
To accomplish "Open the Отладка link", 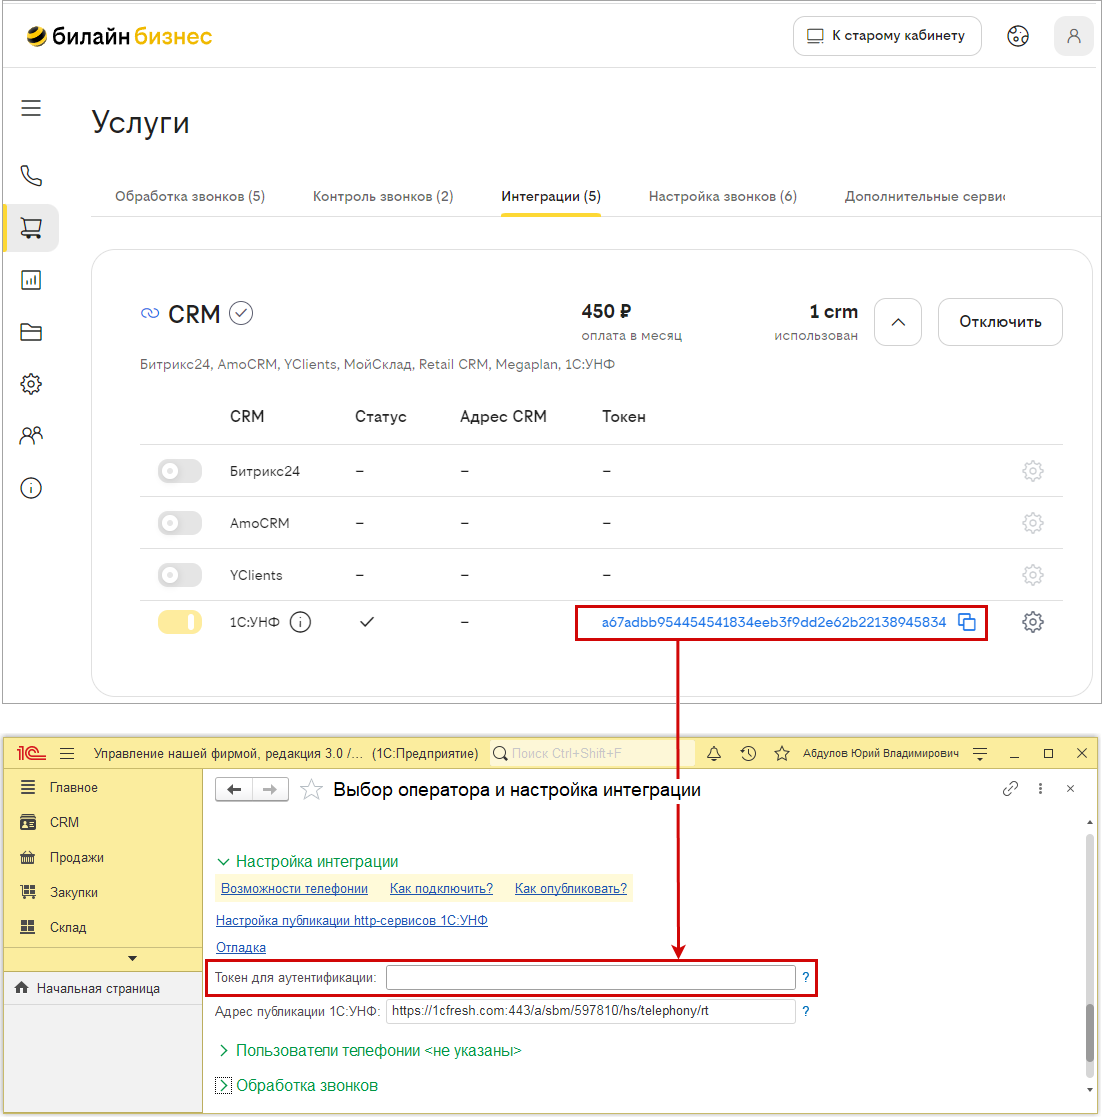I will pos(241,948).
